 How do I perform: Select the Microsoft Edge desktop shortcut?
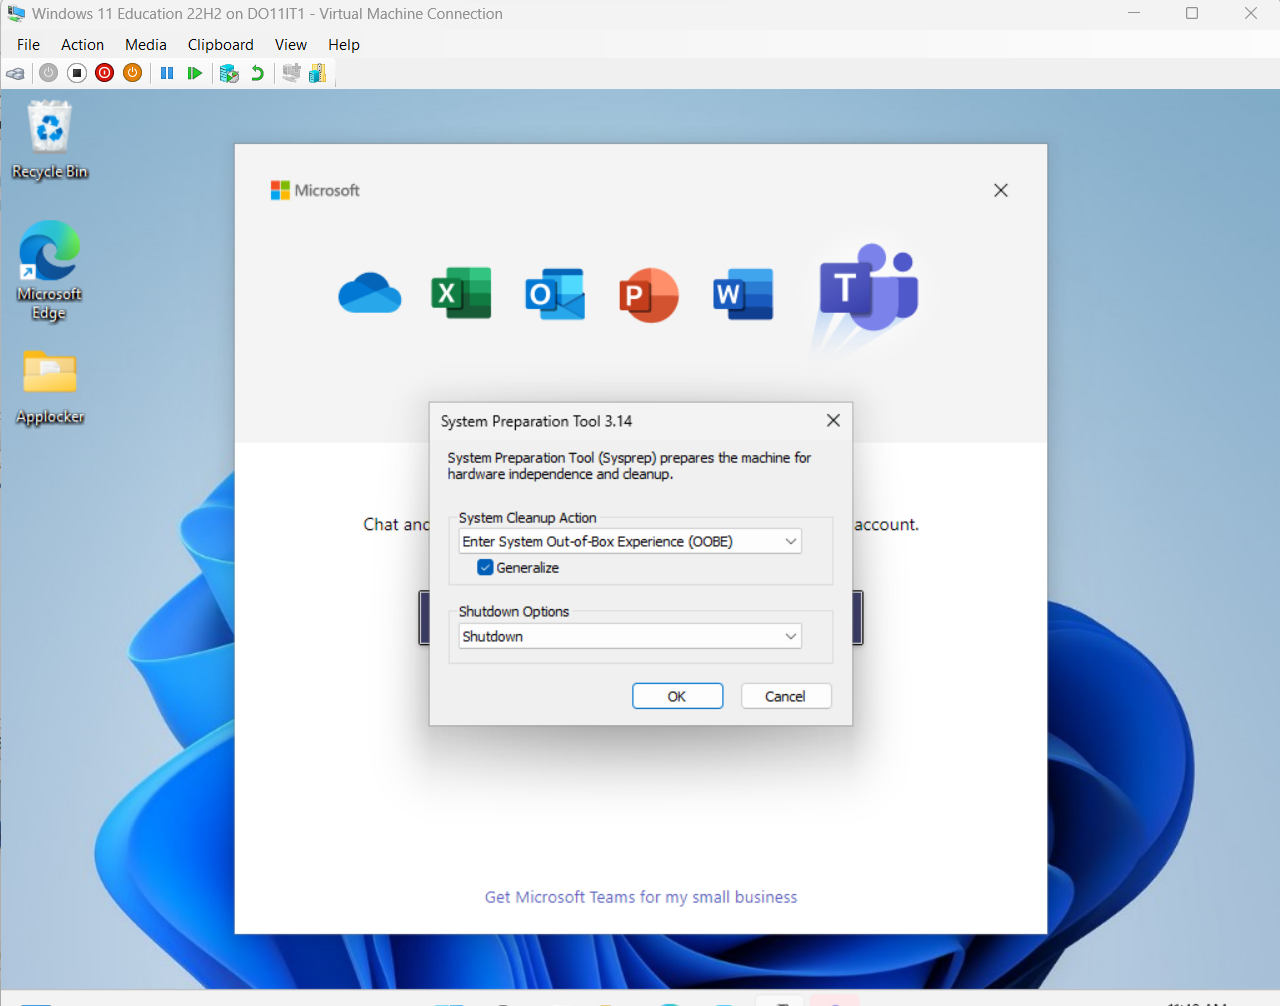[49, 271]
